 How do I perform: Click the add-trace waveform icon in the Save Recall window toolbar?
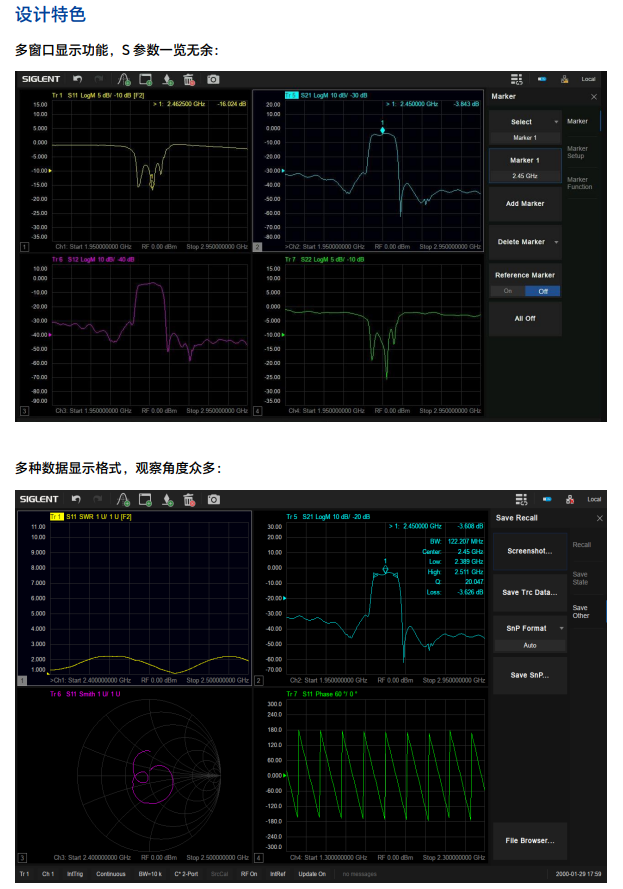click(122, 499)
